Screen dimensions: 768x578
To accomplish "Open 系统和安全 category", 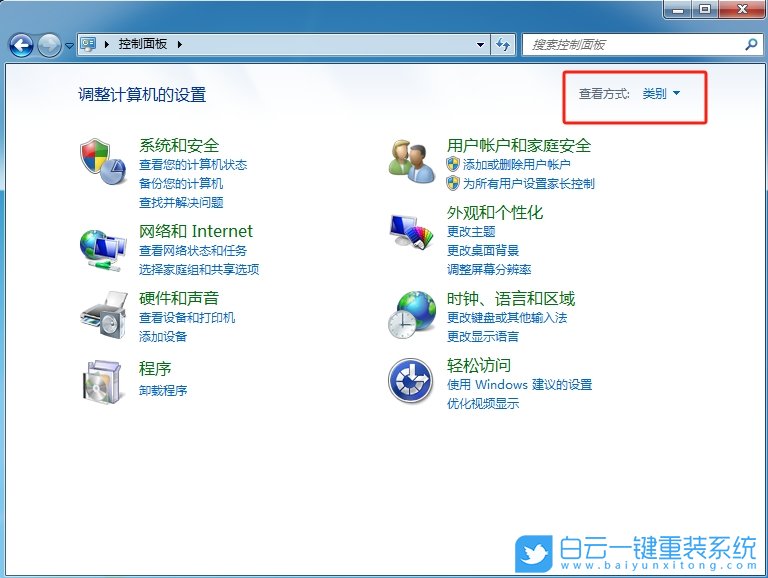I will click(x=179, y=145).
